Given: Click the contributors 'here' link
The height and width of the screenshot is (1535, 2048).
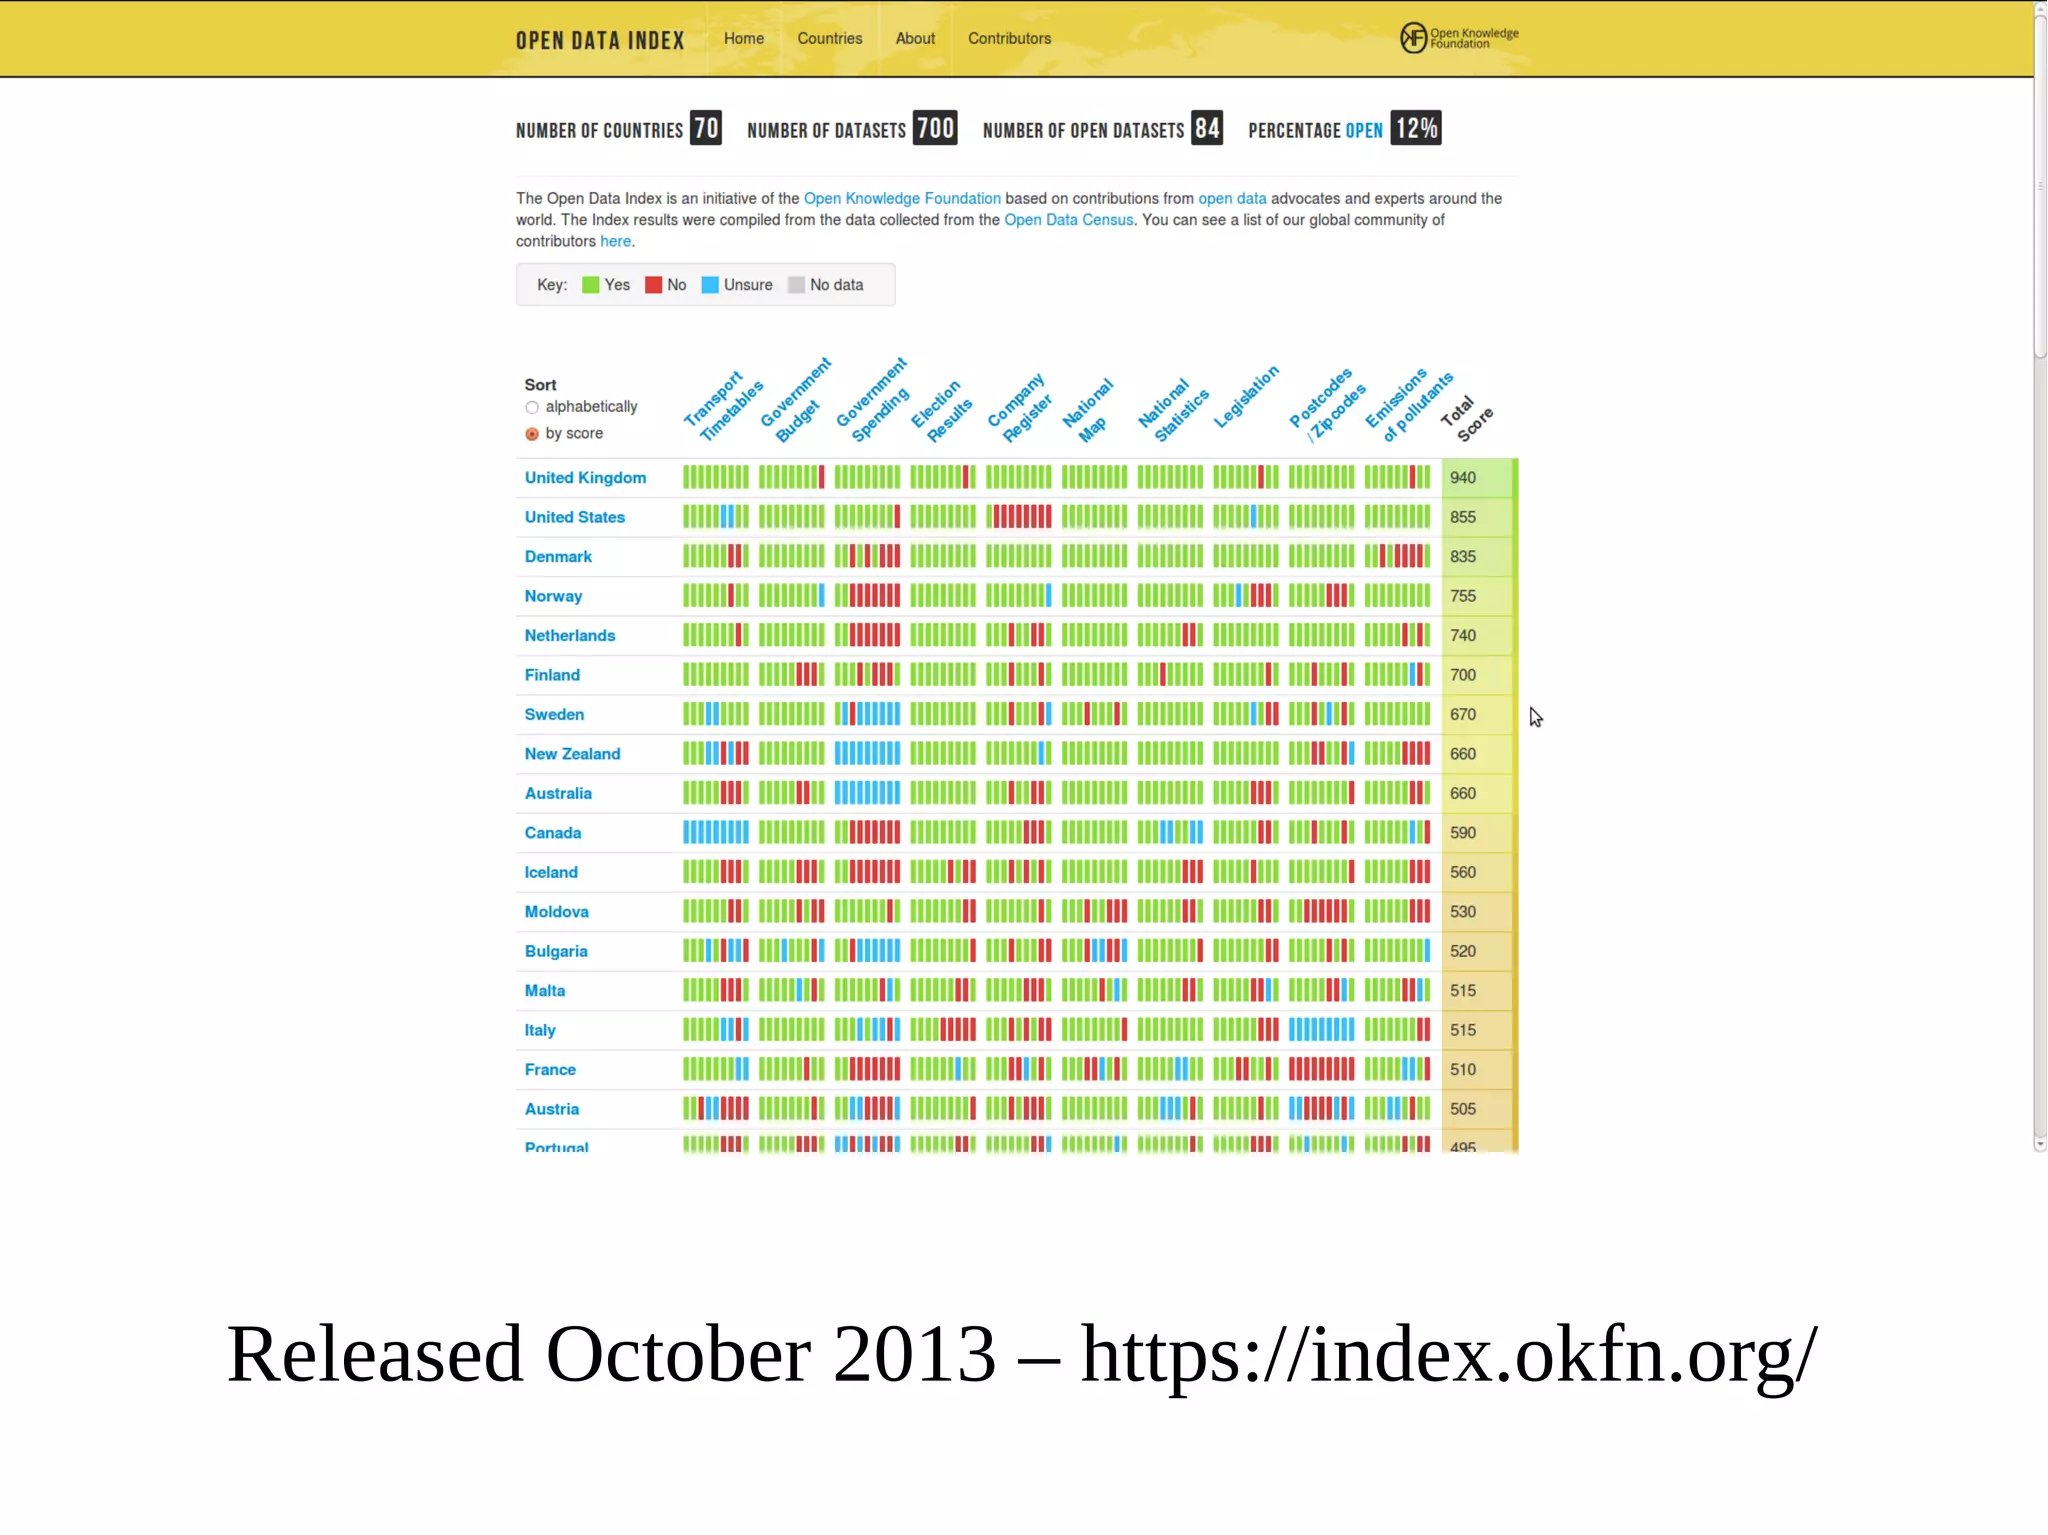Looking at the screenshot, I should pos(615,241).
